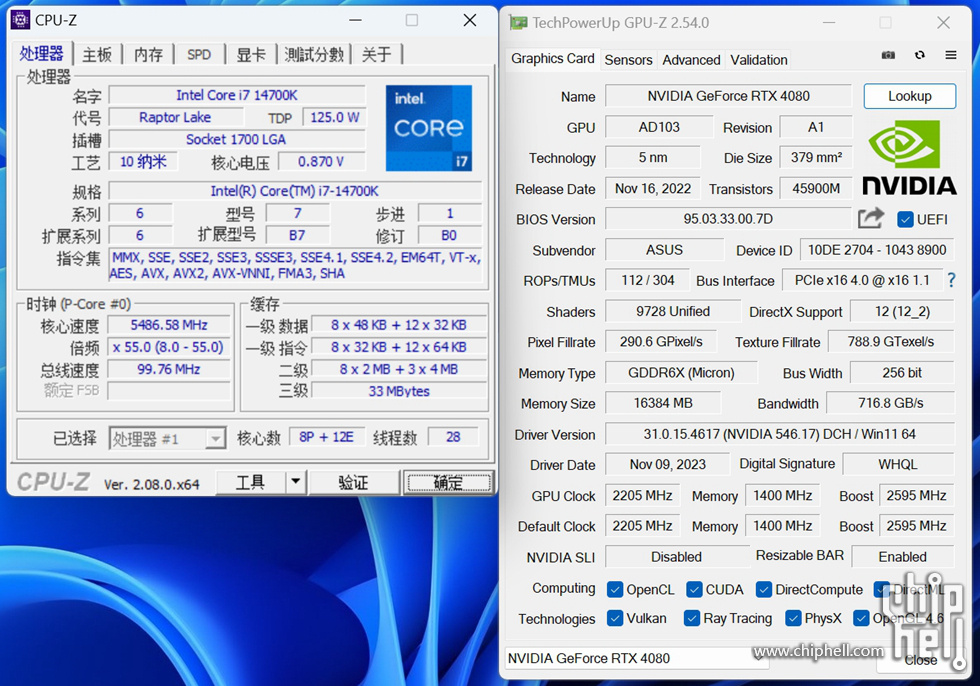Click the Close button in GPU-Z
Screen dimensions: 980x686
(x=921, y=660)
